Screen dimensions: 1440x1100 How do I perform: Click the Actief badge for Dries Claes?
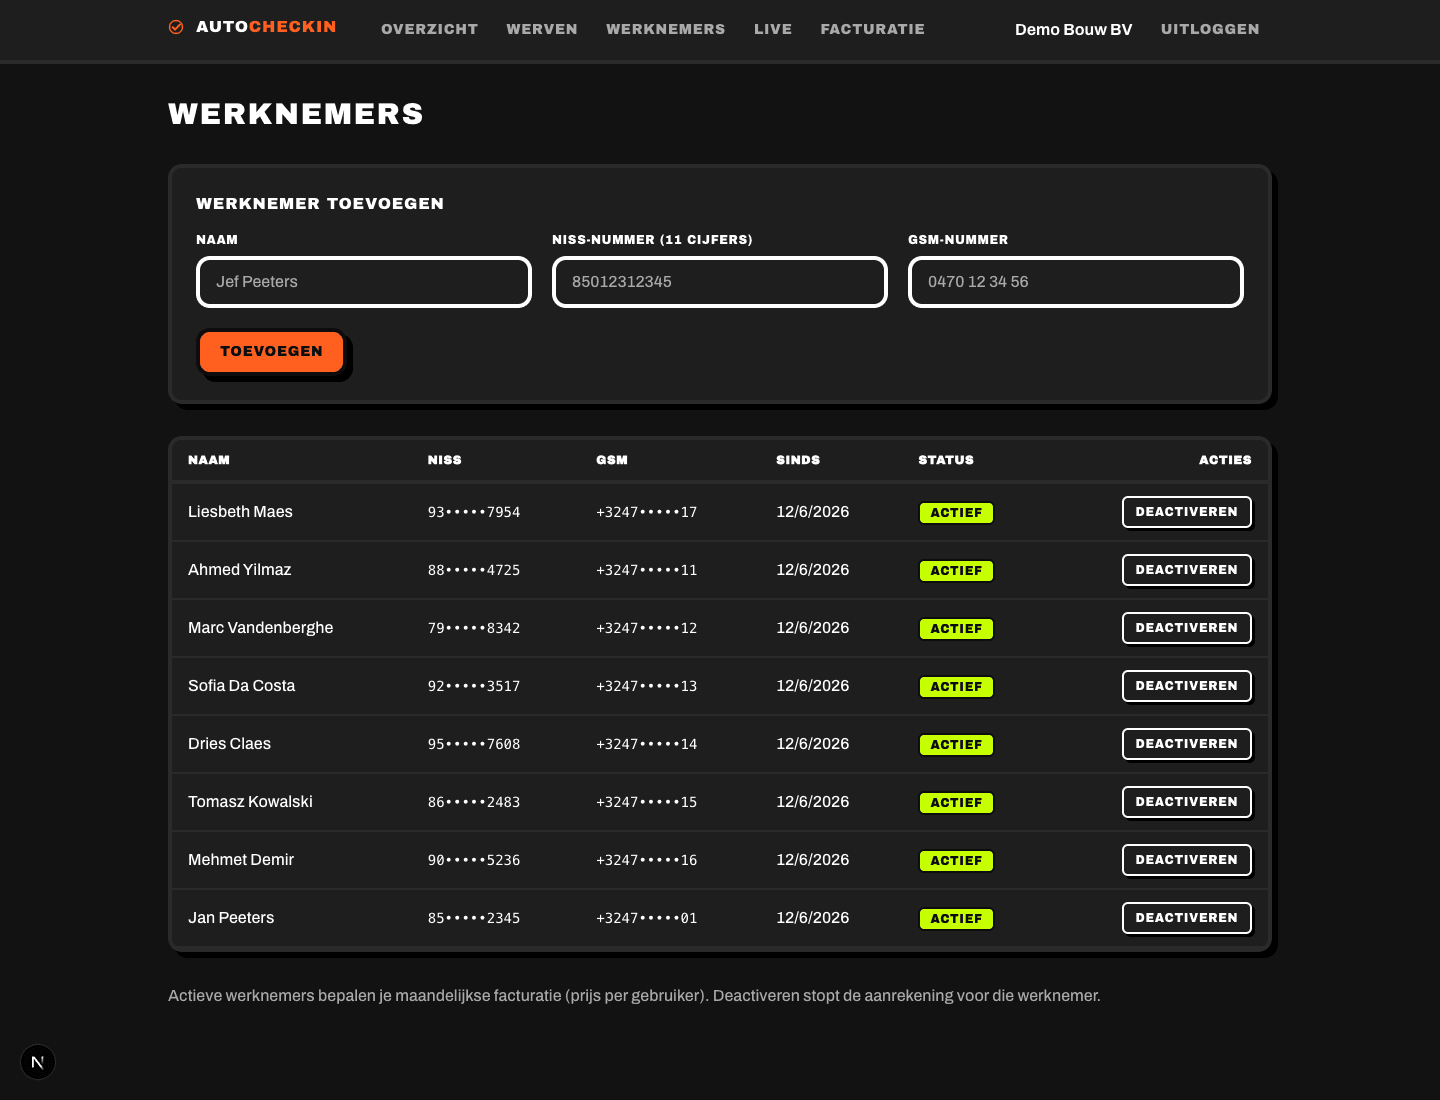point(956,745)
